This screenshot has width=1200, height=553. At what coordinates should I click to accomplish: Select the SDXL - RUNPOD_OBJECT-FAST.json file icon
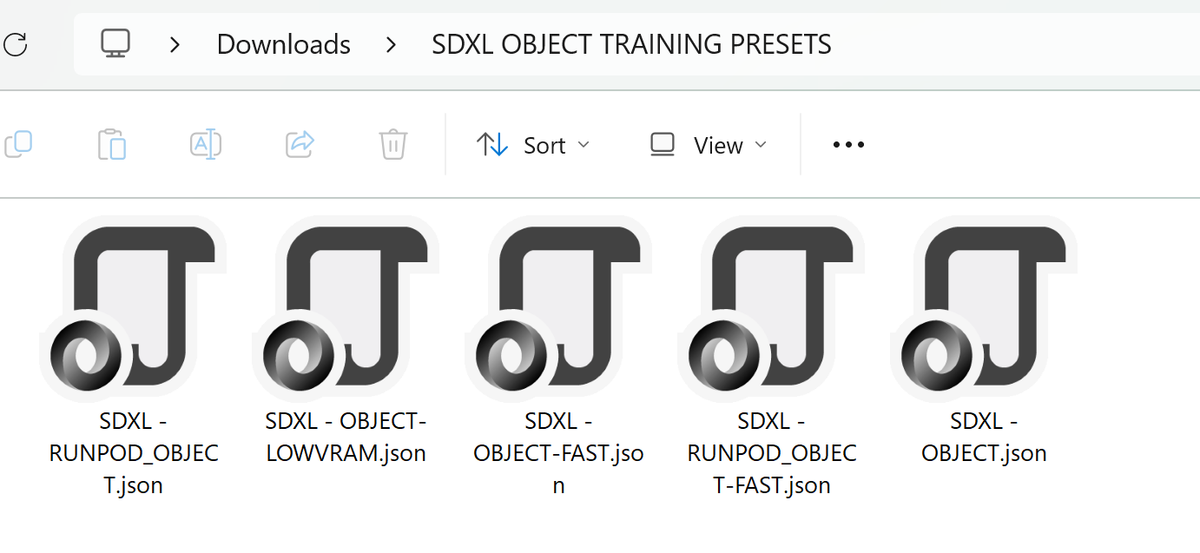[x=771, y=309]
